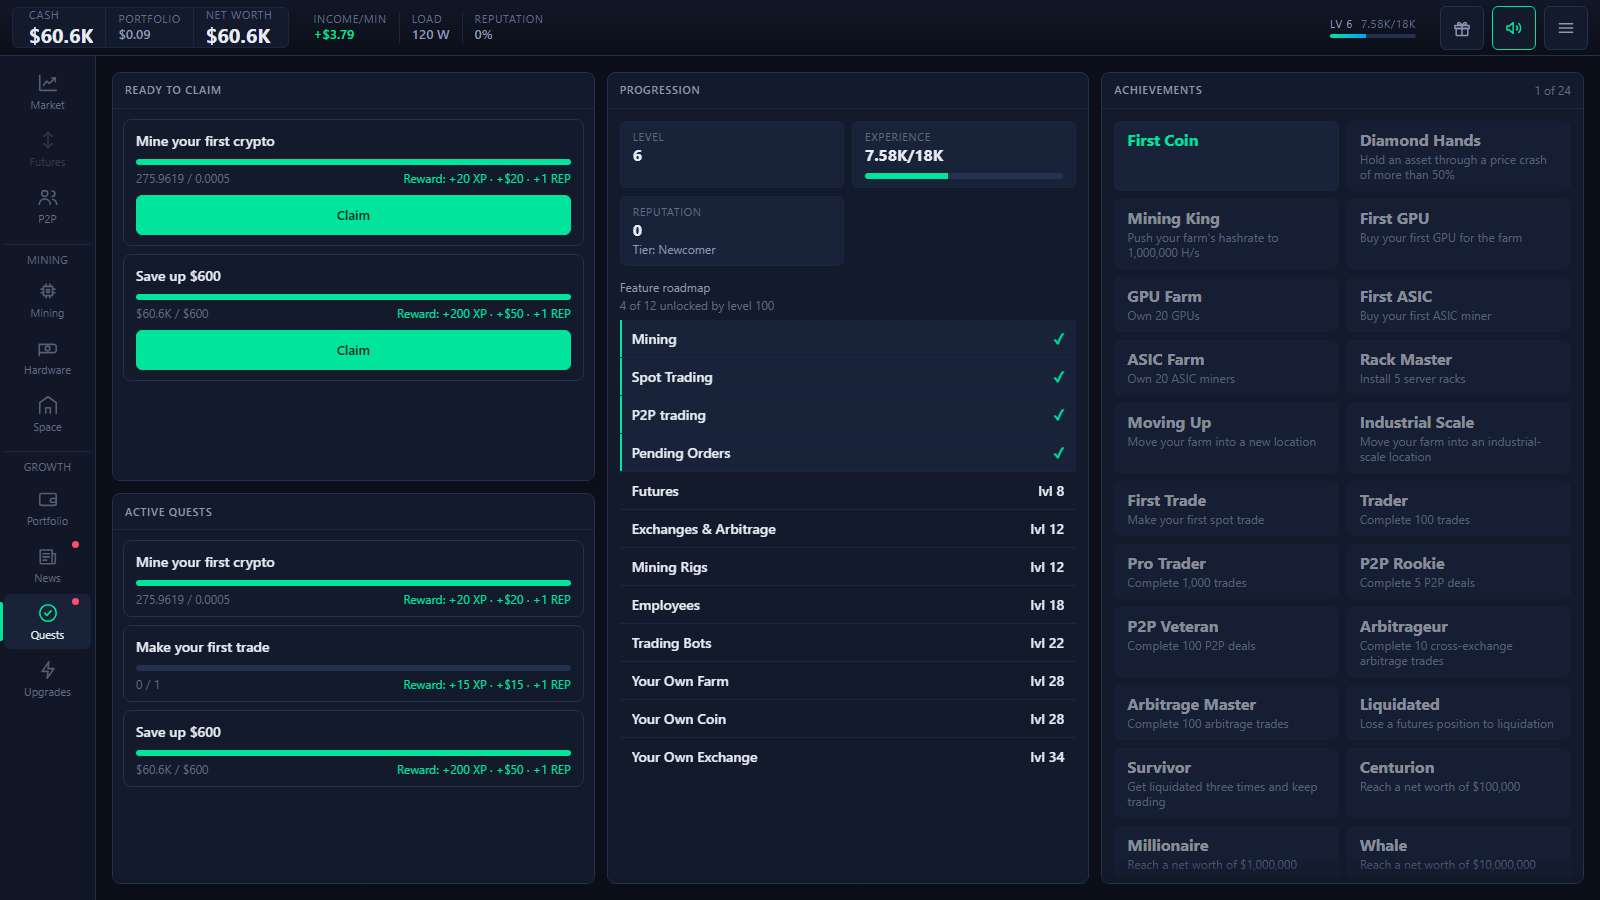Click the '1 of 24' achievements counter

1552,90
